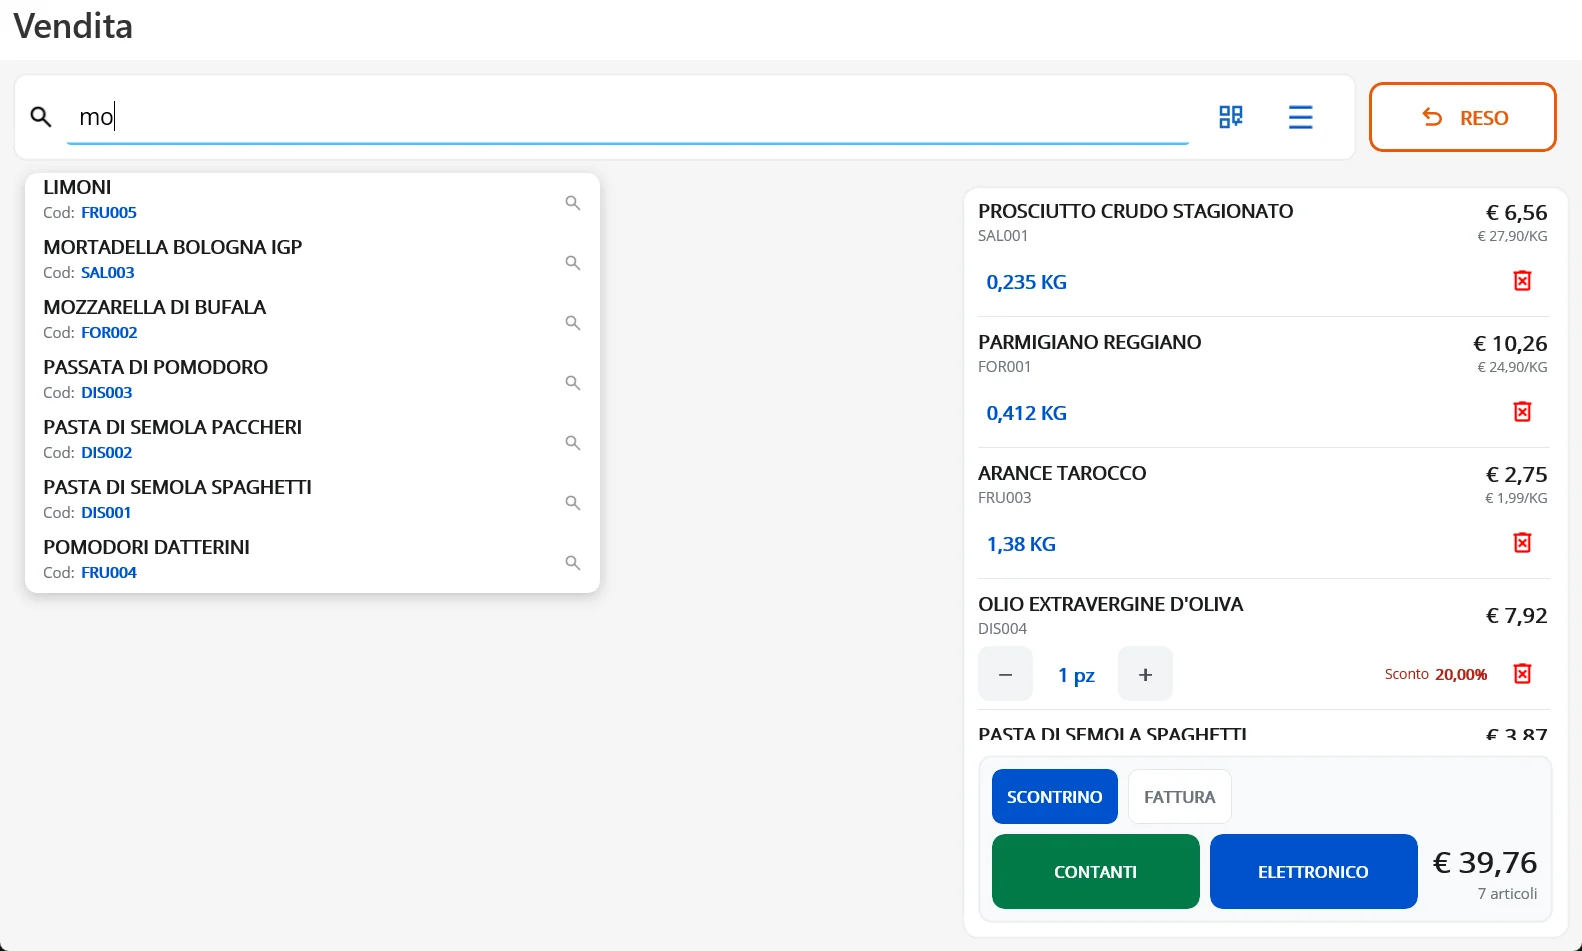Select LIMONI from the suggestions

(x=312, y=200)
